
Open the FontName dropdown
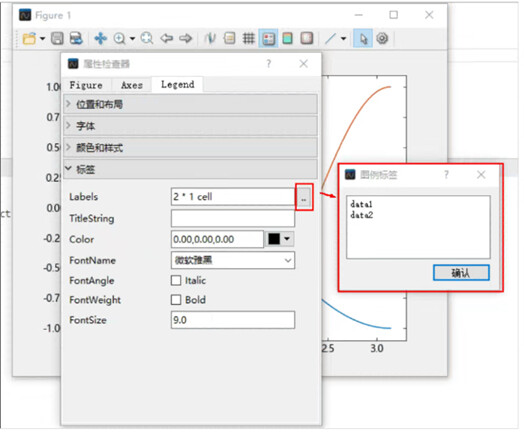233,260
